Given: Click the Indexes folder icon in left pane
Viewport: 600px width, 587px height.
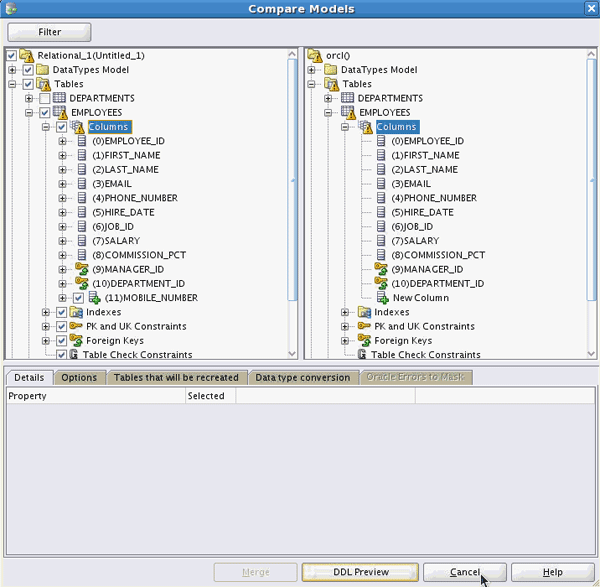Looking at the screenshot, I should pos(77,312).
